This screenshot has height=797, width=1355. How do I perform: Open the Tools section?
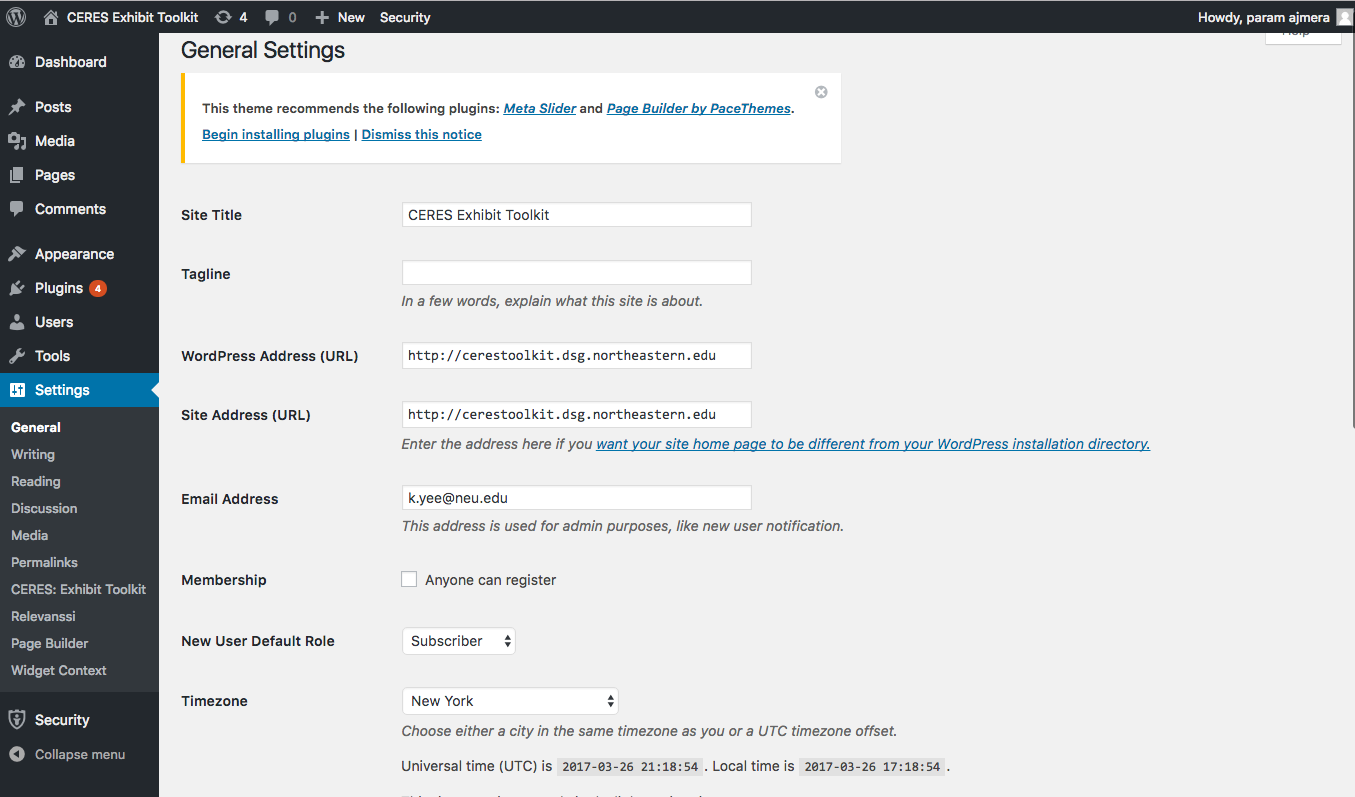[52, 356]
